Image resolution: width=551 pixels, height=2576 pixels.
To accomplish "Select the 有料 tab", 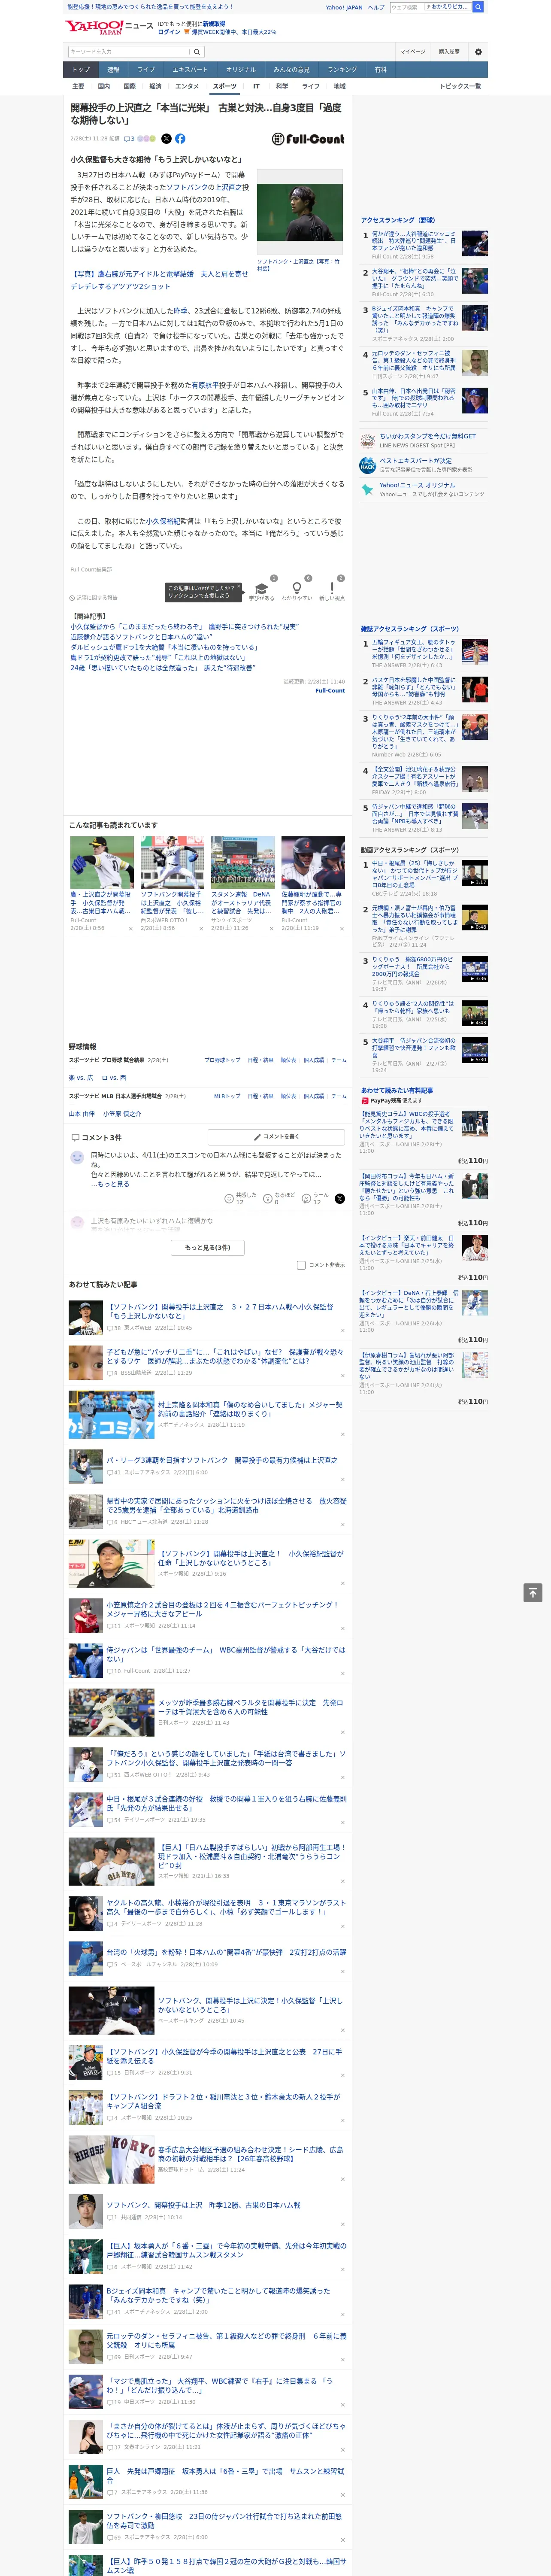I will 380,70.
